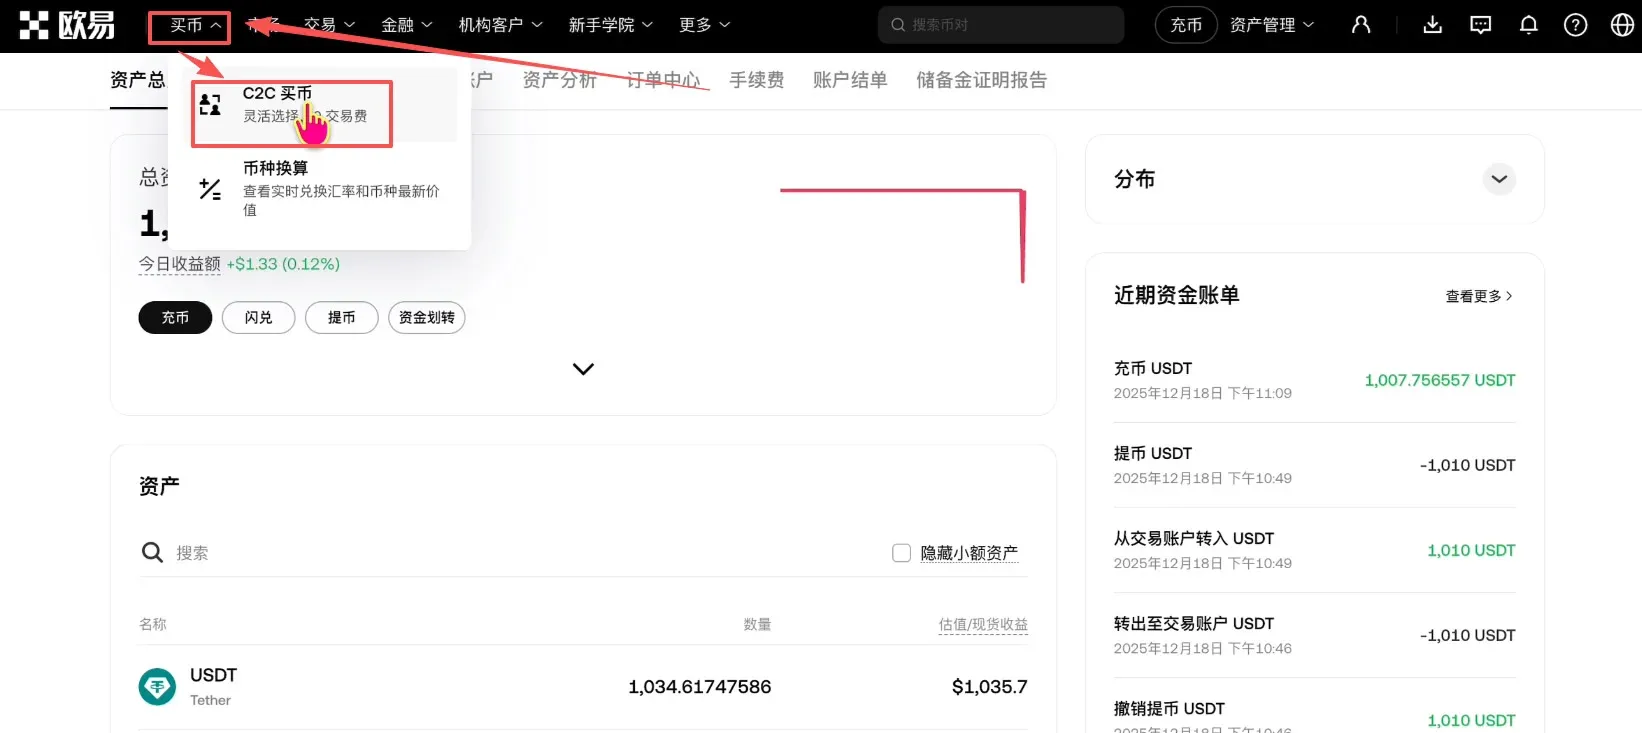The width and height of the screenshot is (1642, 733).
Task: Open 查看更多 link for bills
Action: tap(1480, 296)
